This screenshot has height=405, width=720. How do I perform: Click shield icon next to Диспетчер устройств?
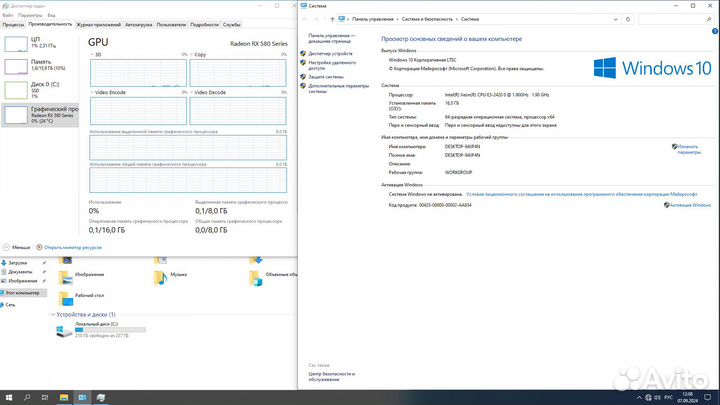click(303, 54)
